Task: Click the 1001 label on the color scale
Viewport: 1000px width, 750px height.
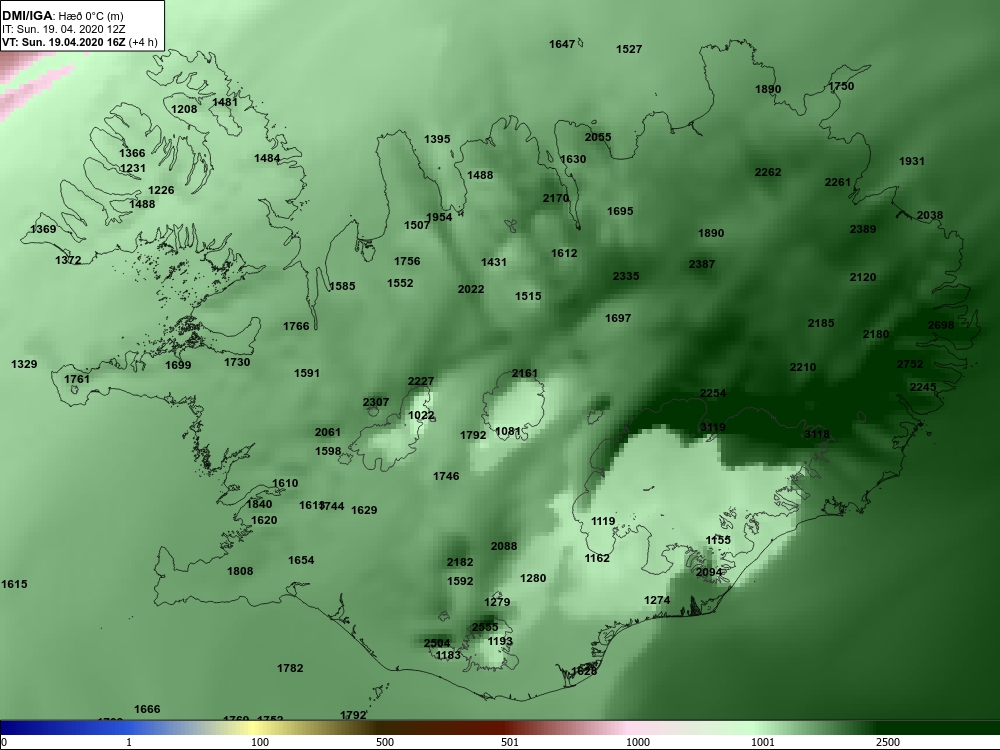Action: coord(763,742)
